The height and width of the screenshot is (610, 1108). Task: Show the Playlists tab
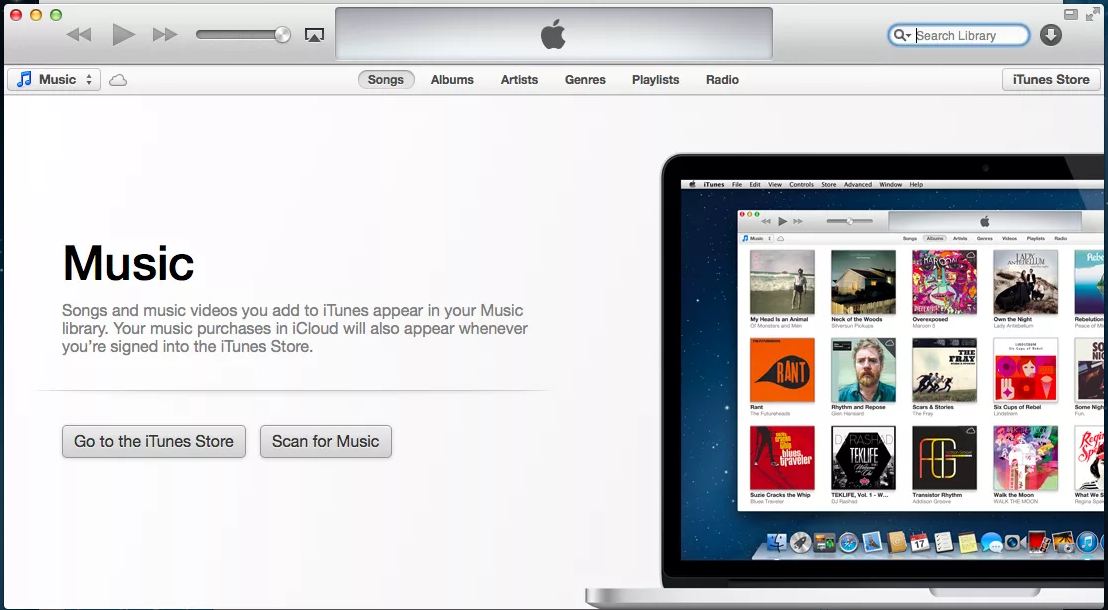coord(655,80)
